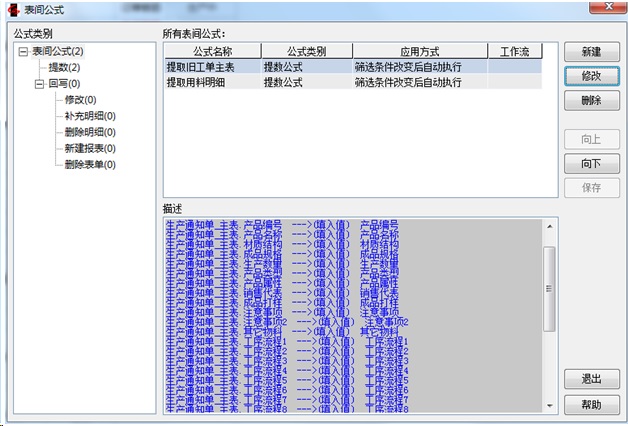Viewport: 628px width, 426px height.
Task: Exit dialog via 退出 button
Action: pyautogui.click(x=590, y=380)
